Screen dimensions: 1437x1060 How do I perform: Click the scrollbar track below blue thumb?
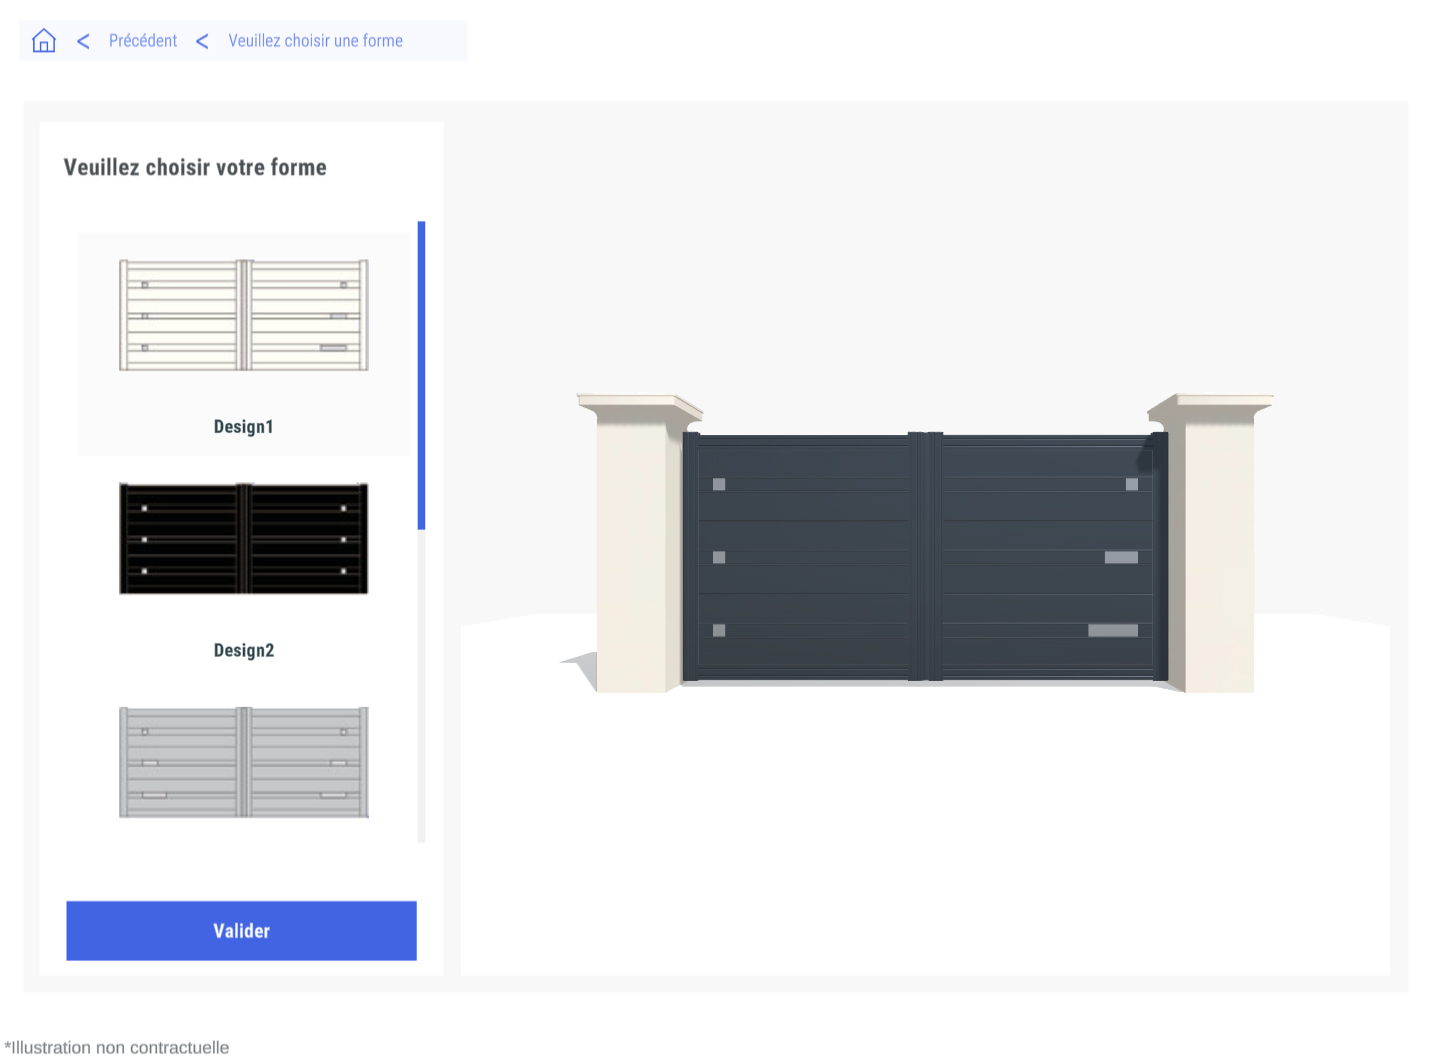click(422, 690)
